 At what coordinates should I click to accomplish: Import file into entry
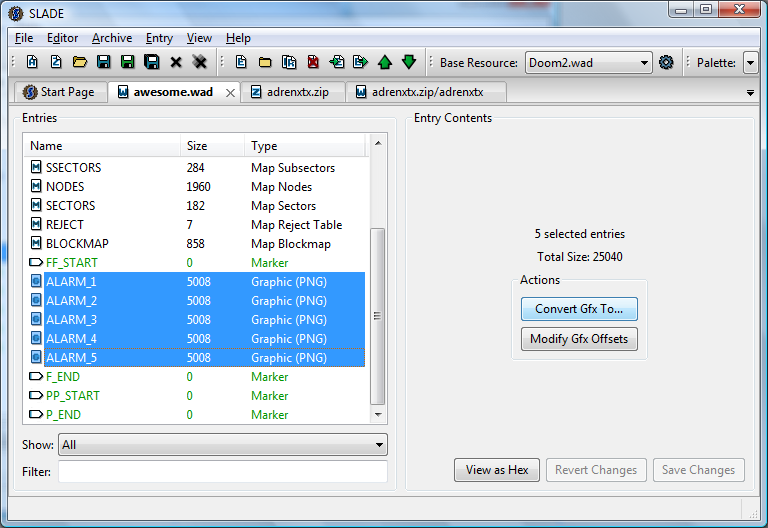(x=337, y=62)
